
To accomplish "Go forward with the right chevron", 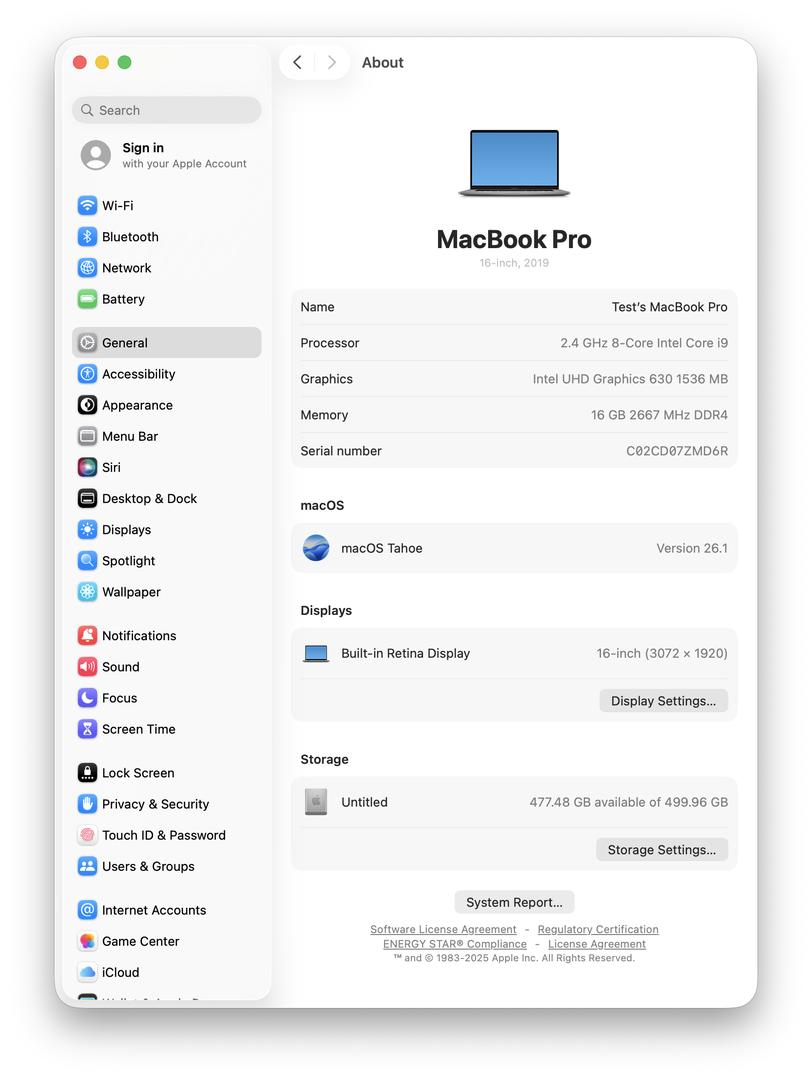I will 331,62.
